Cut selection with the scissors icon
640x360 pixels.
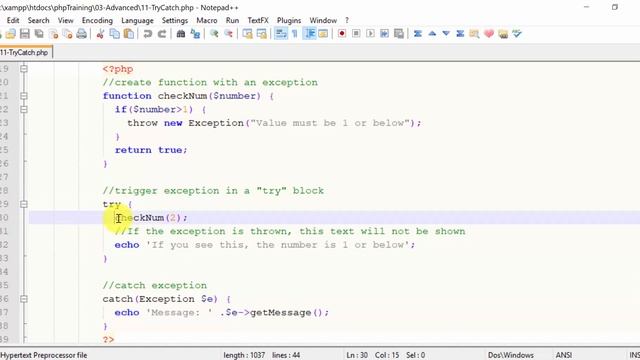tap(100, 34)
